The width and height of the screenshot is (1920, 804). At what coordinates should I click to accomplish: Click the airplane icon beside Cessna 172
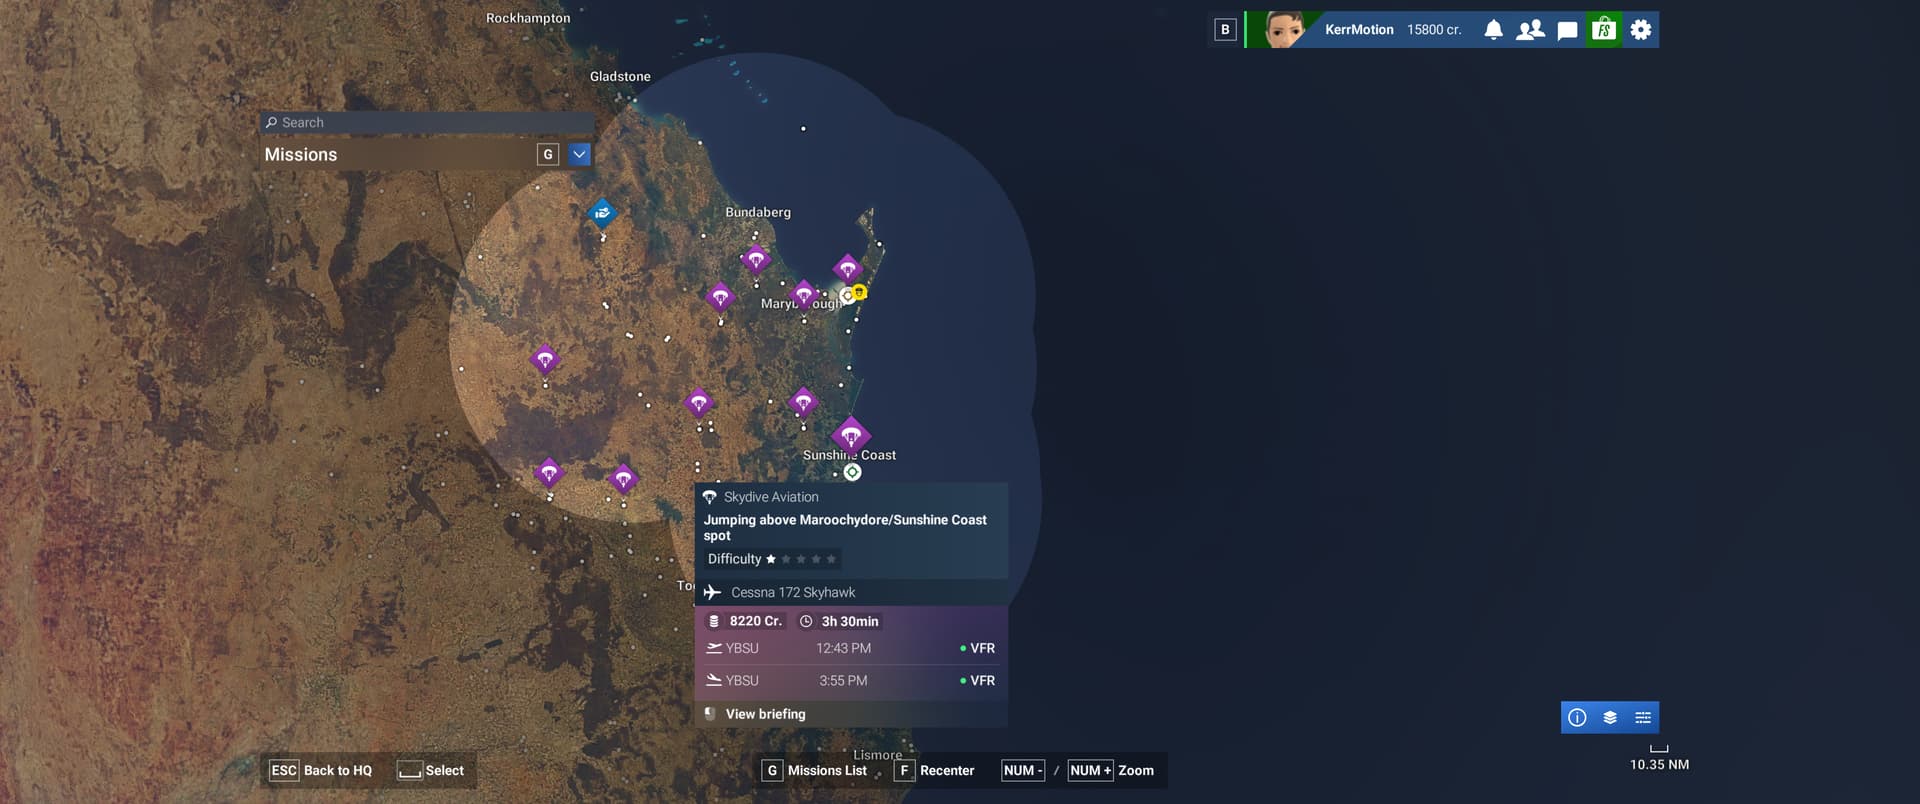click(x=712, y=592)
